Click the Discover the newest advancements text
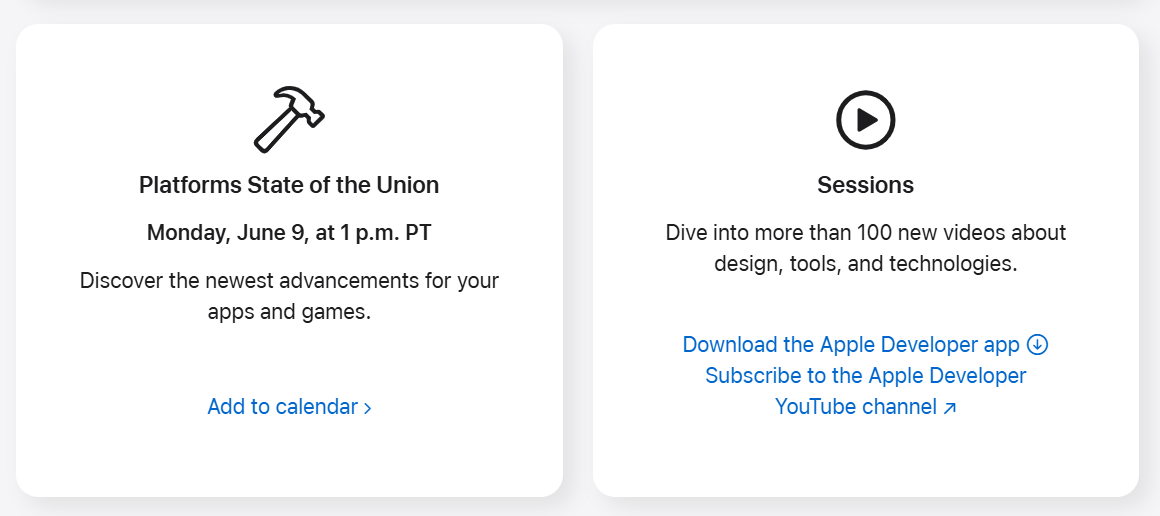This screenshot has height=516, width=1160. tap(289, 281)
